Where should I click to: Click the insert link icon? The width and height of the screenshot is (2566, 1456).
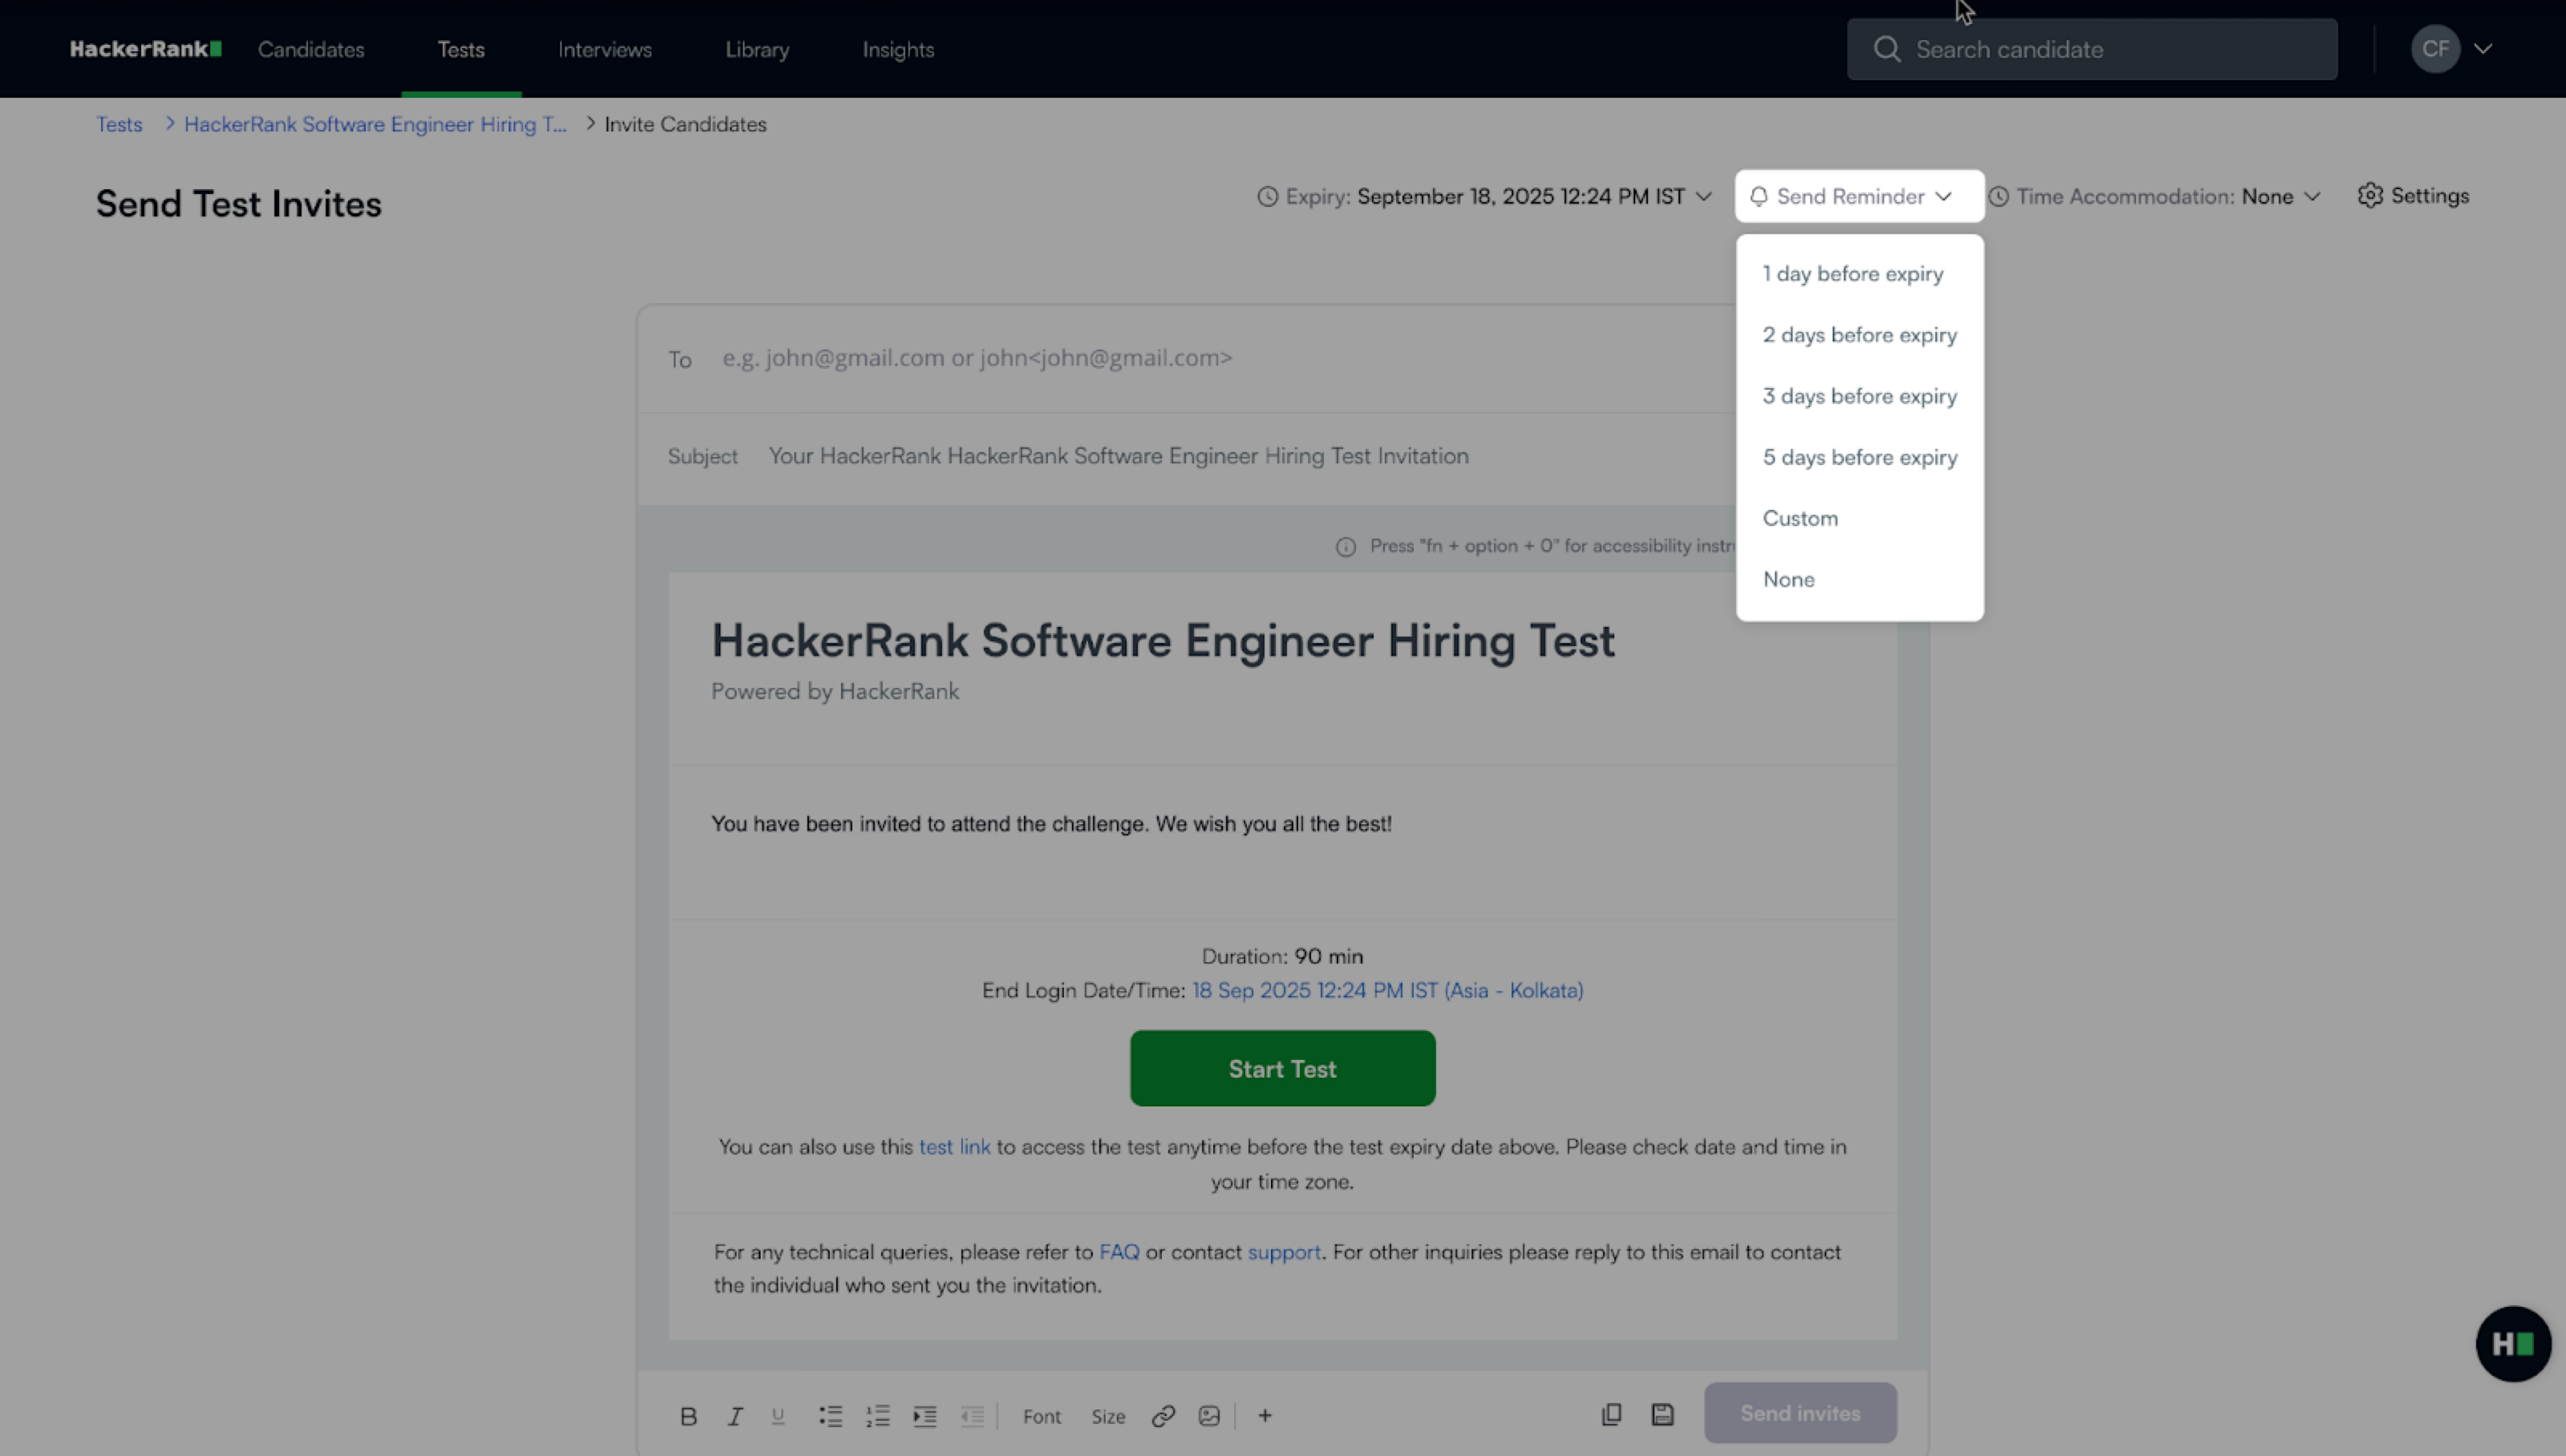[1162, 1416]
